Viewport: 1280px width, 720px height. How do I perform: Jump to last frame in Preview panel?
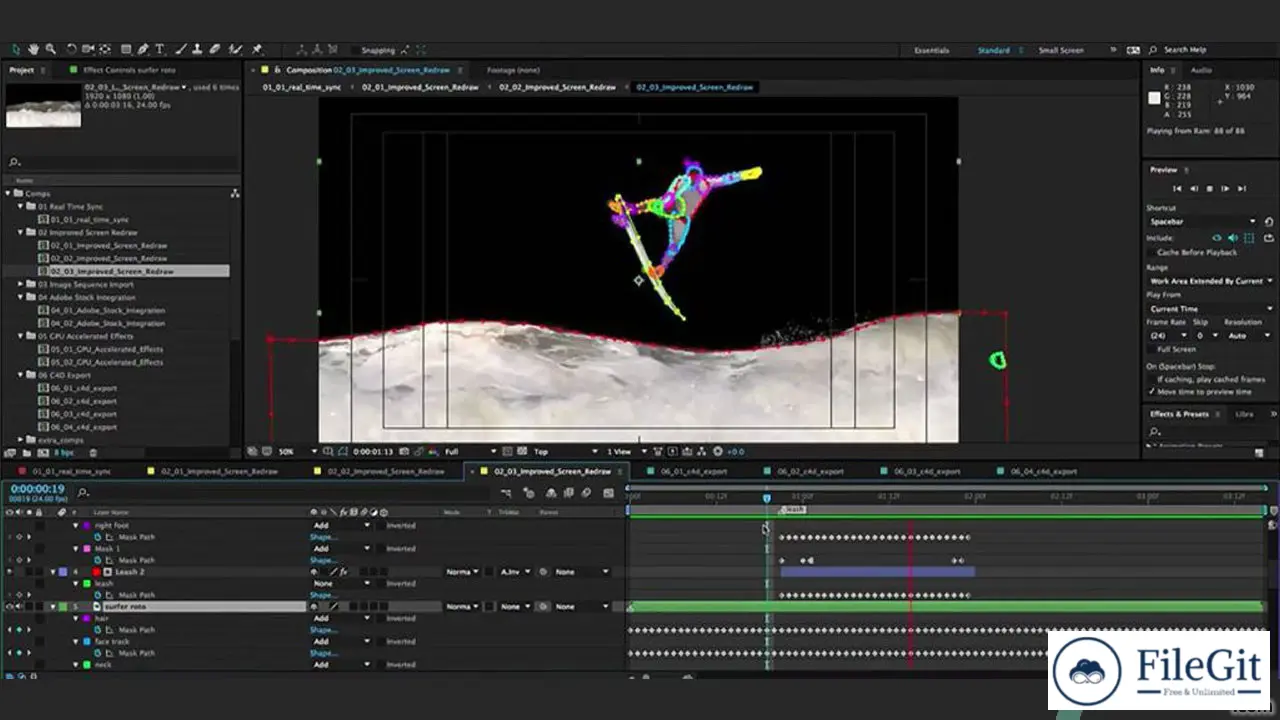click(x=1242, y=188)
